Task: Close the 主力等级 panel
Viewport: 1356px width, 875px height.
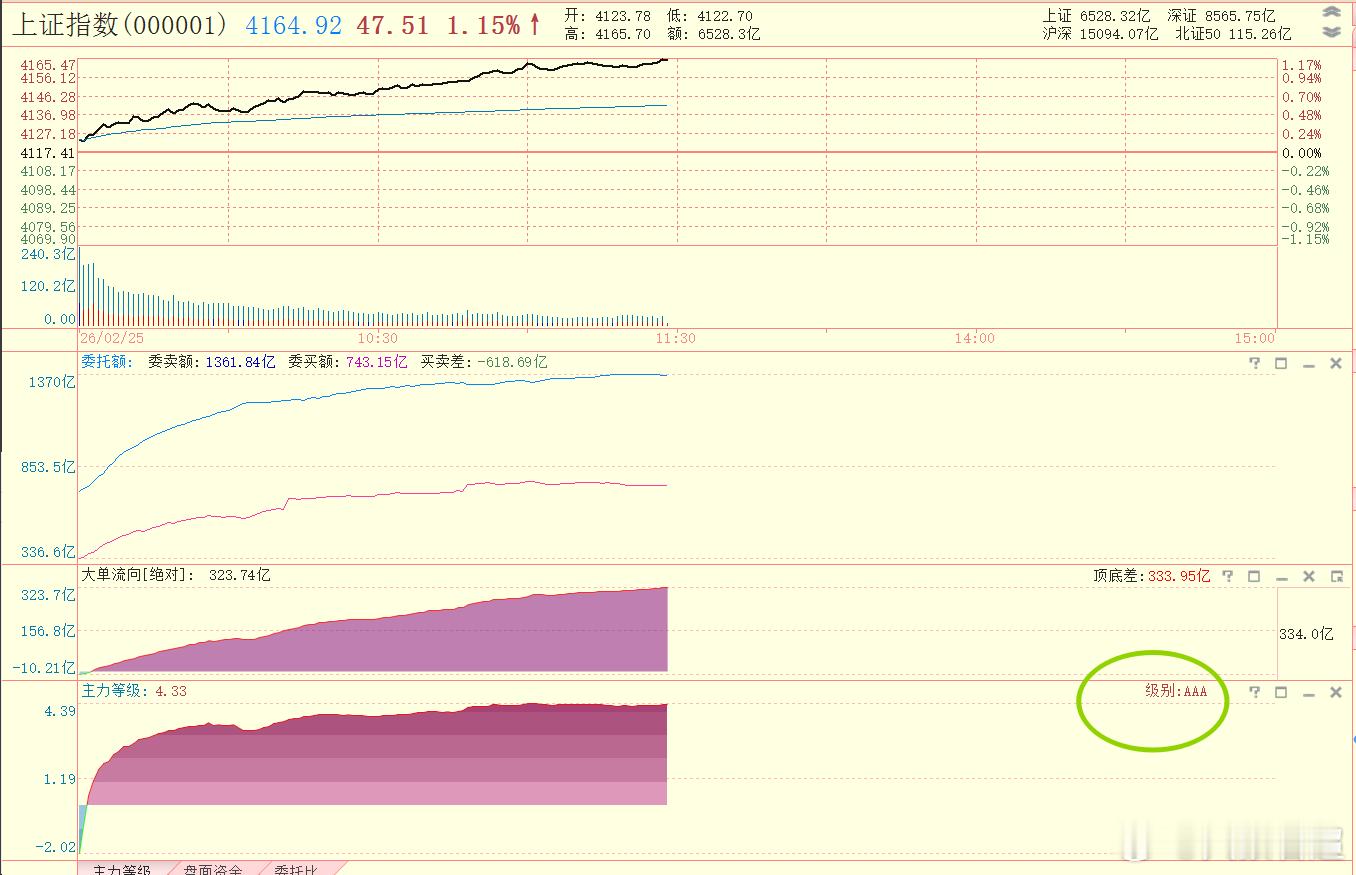Action: pyautogui.click(x=1335, y=692)
